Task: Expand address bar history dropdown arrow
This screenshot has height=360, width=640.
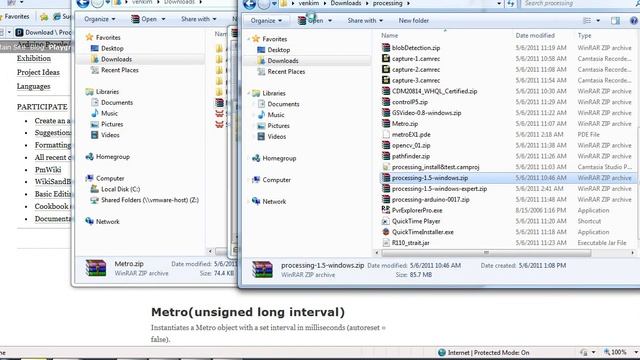Action: coord(499,4)
